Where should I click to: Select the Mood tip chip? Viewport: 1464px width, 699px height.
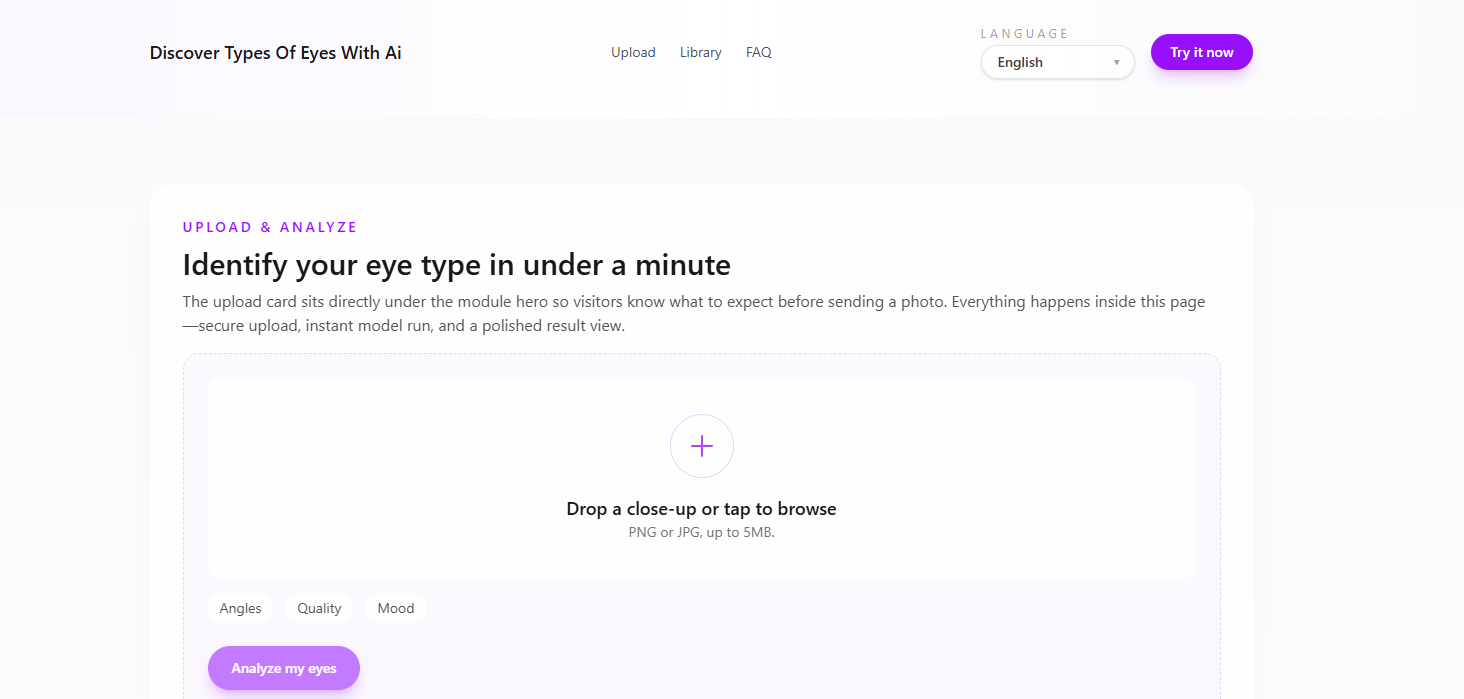pyautogui.click(x=396, y=608)
